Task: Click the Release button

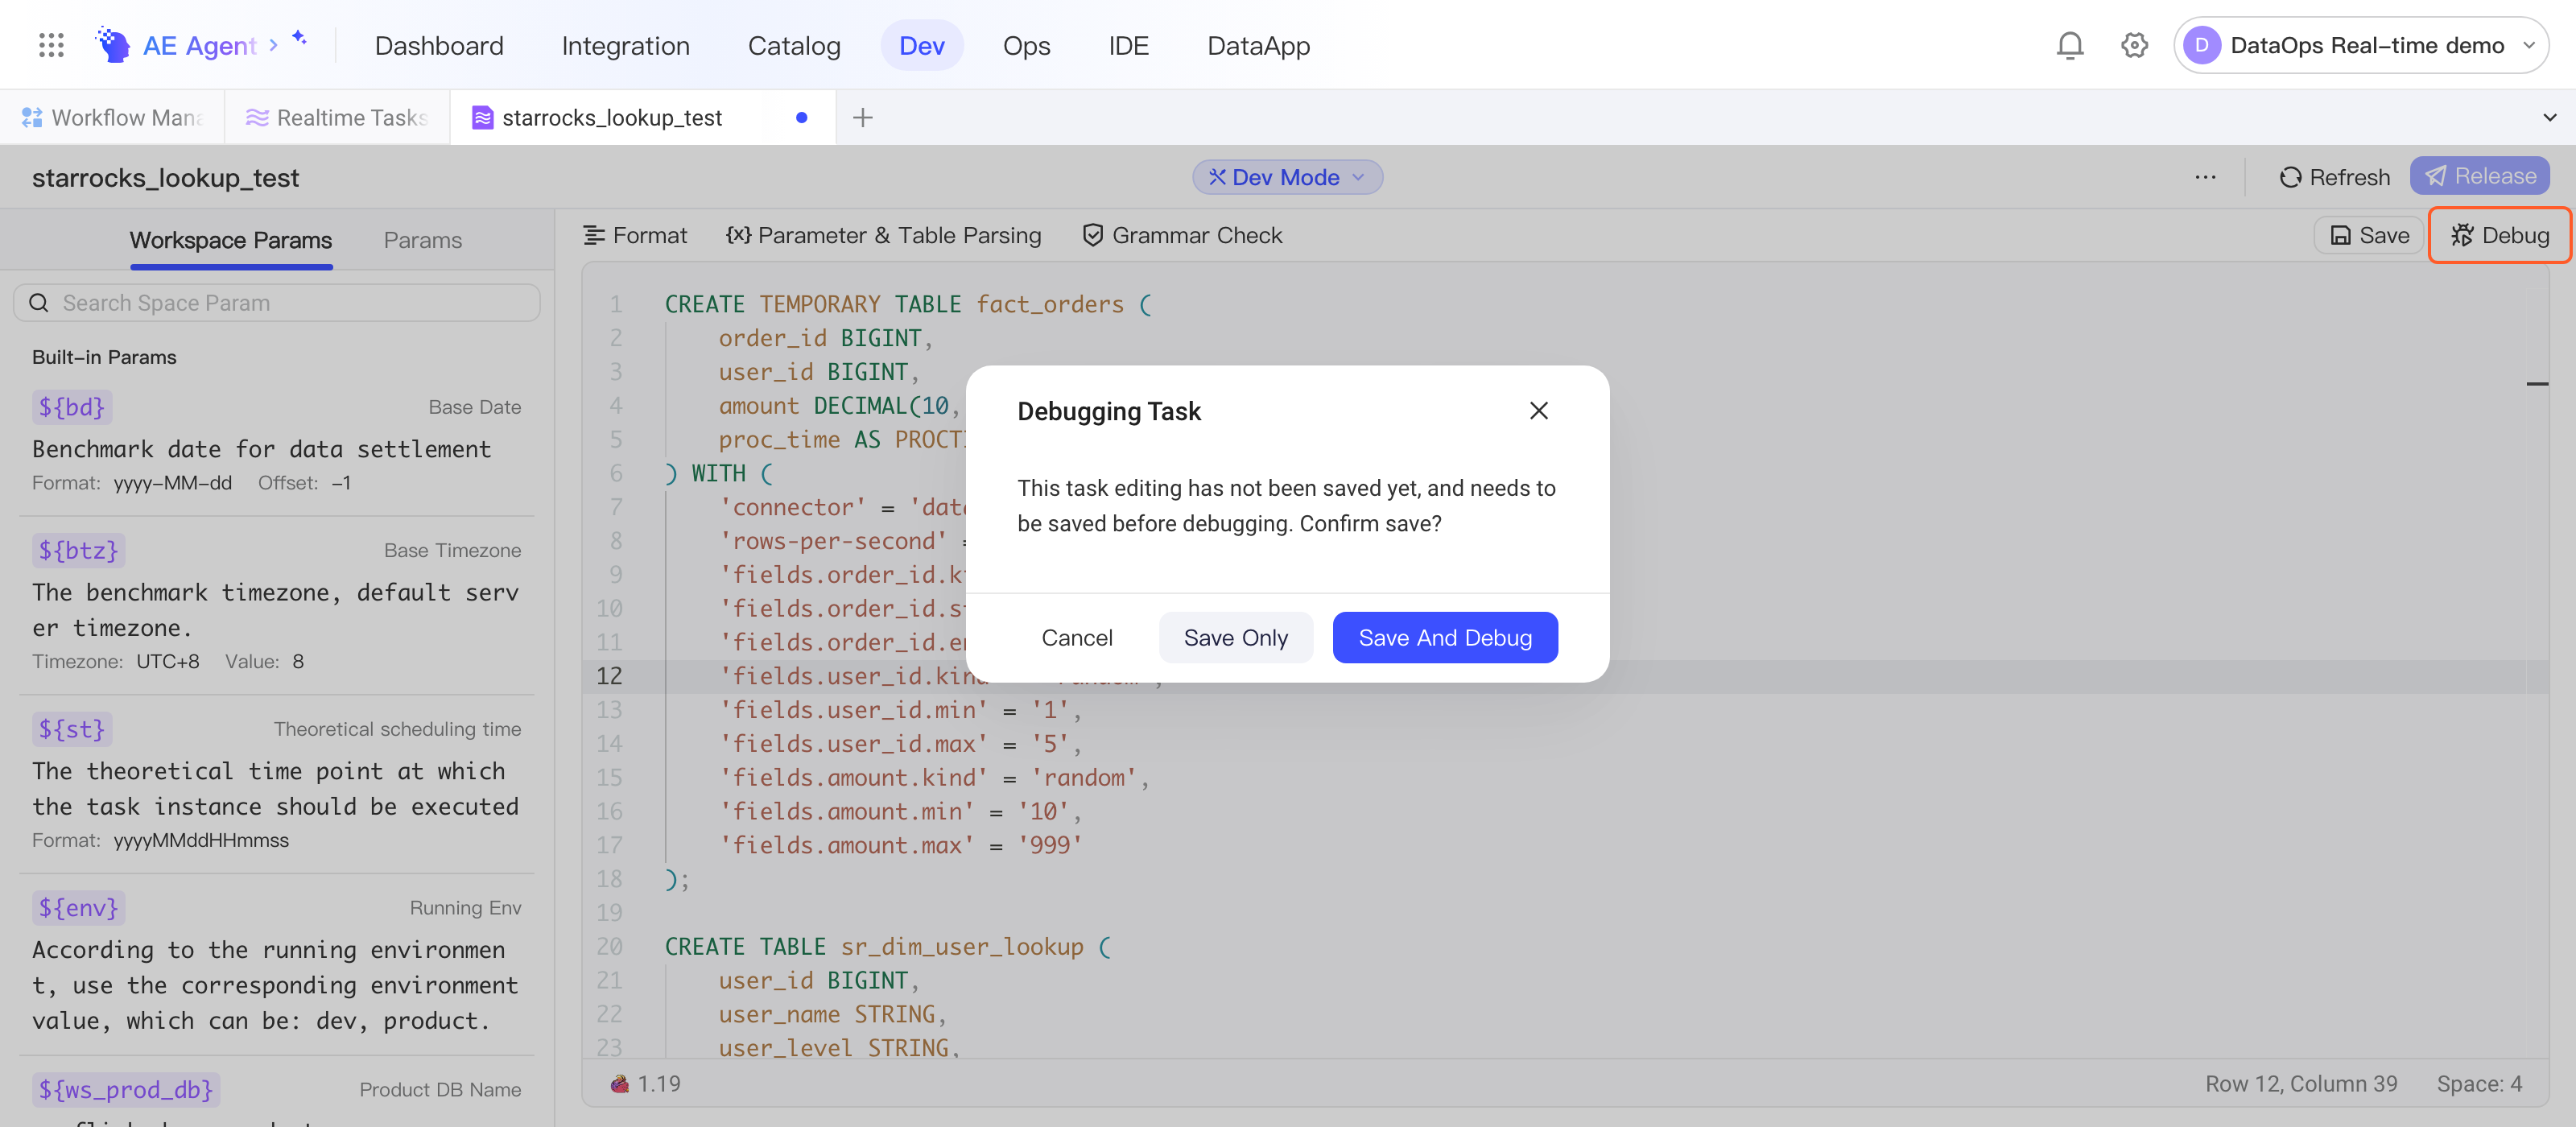Action: (2479, 176)
